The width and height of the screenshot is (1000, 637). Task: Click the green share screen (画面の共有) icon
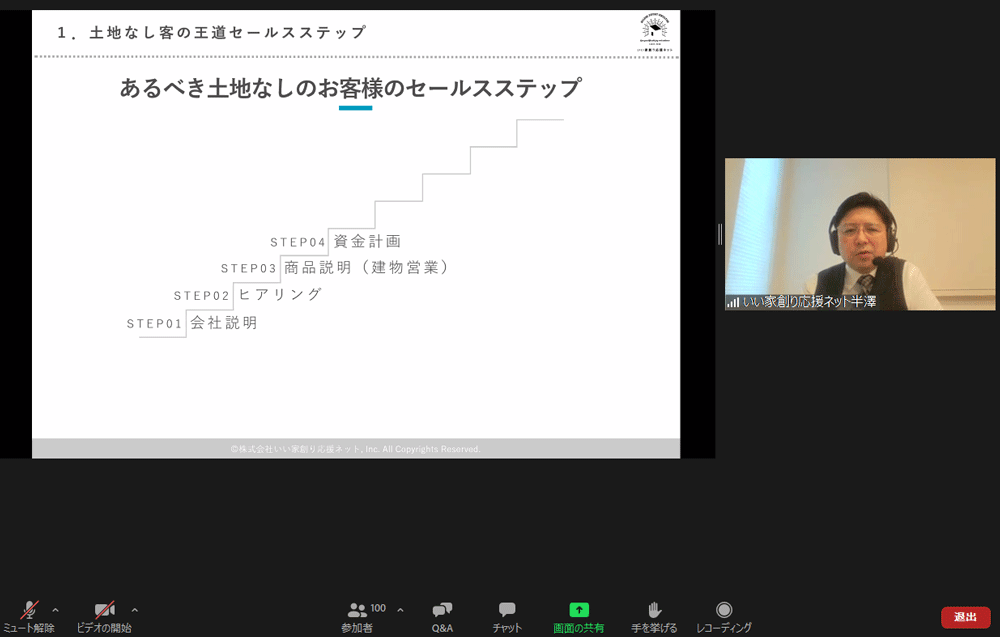pyautogui.click(x=578, y=610)
